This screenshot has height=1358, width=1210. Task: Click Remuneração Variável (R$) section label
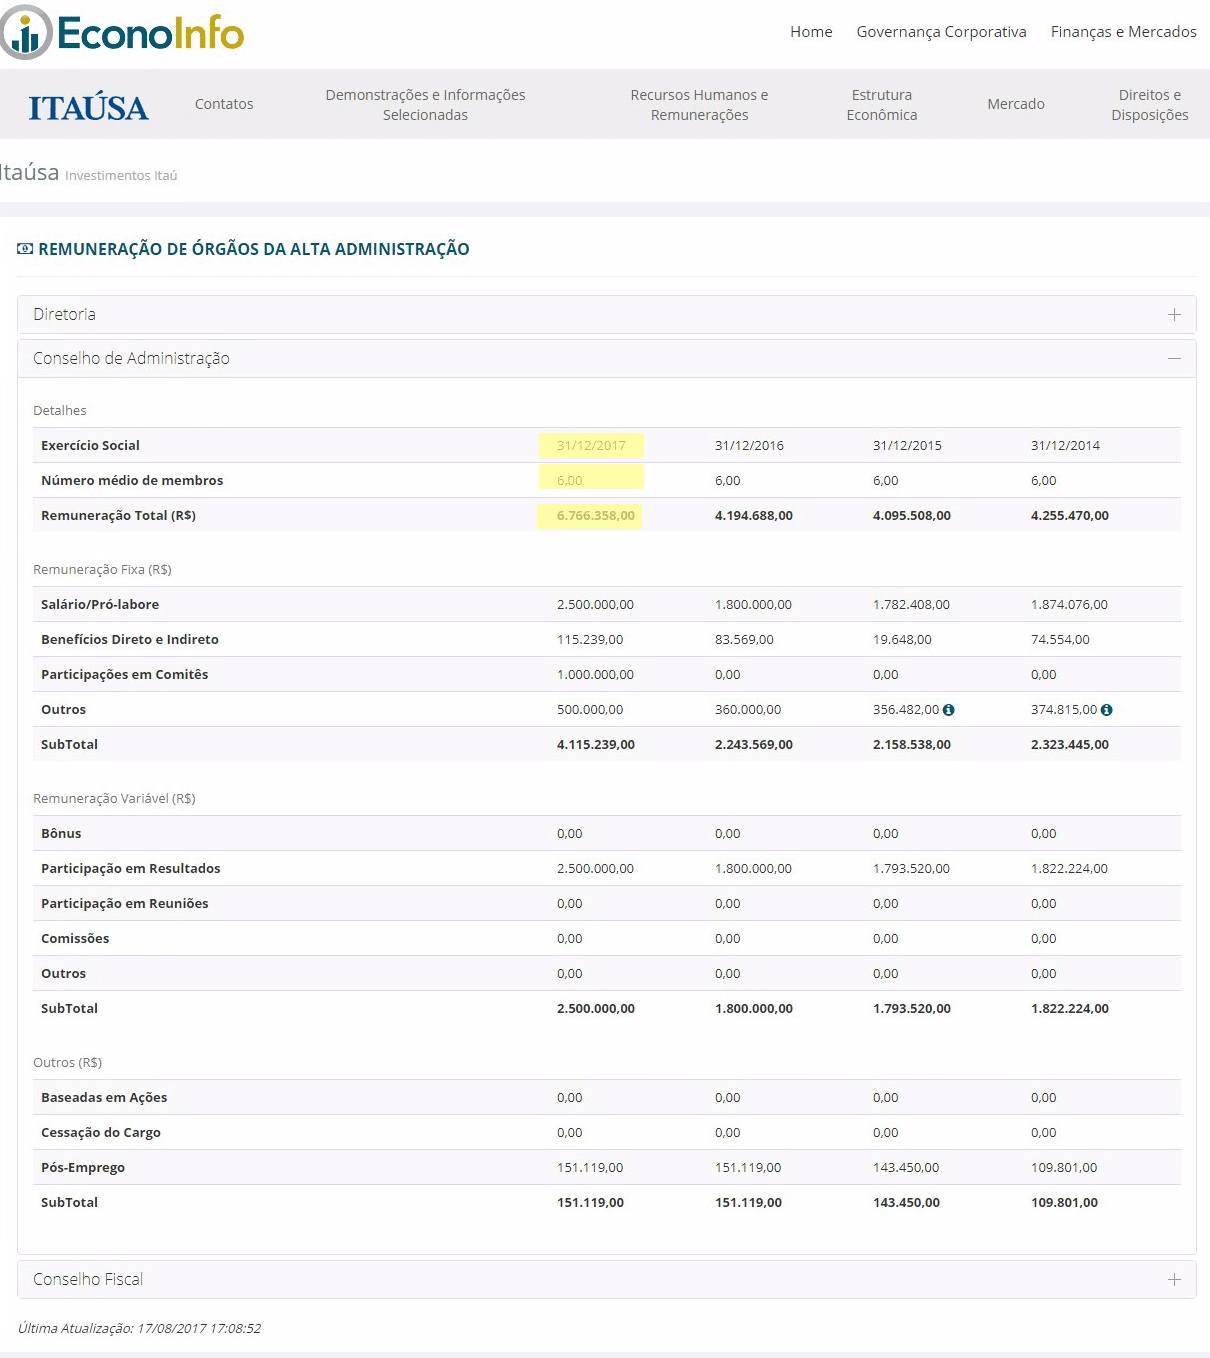pos(114,799)
